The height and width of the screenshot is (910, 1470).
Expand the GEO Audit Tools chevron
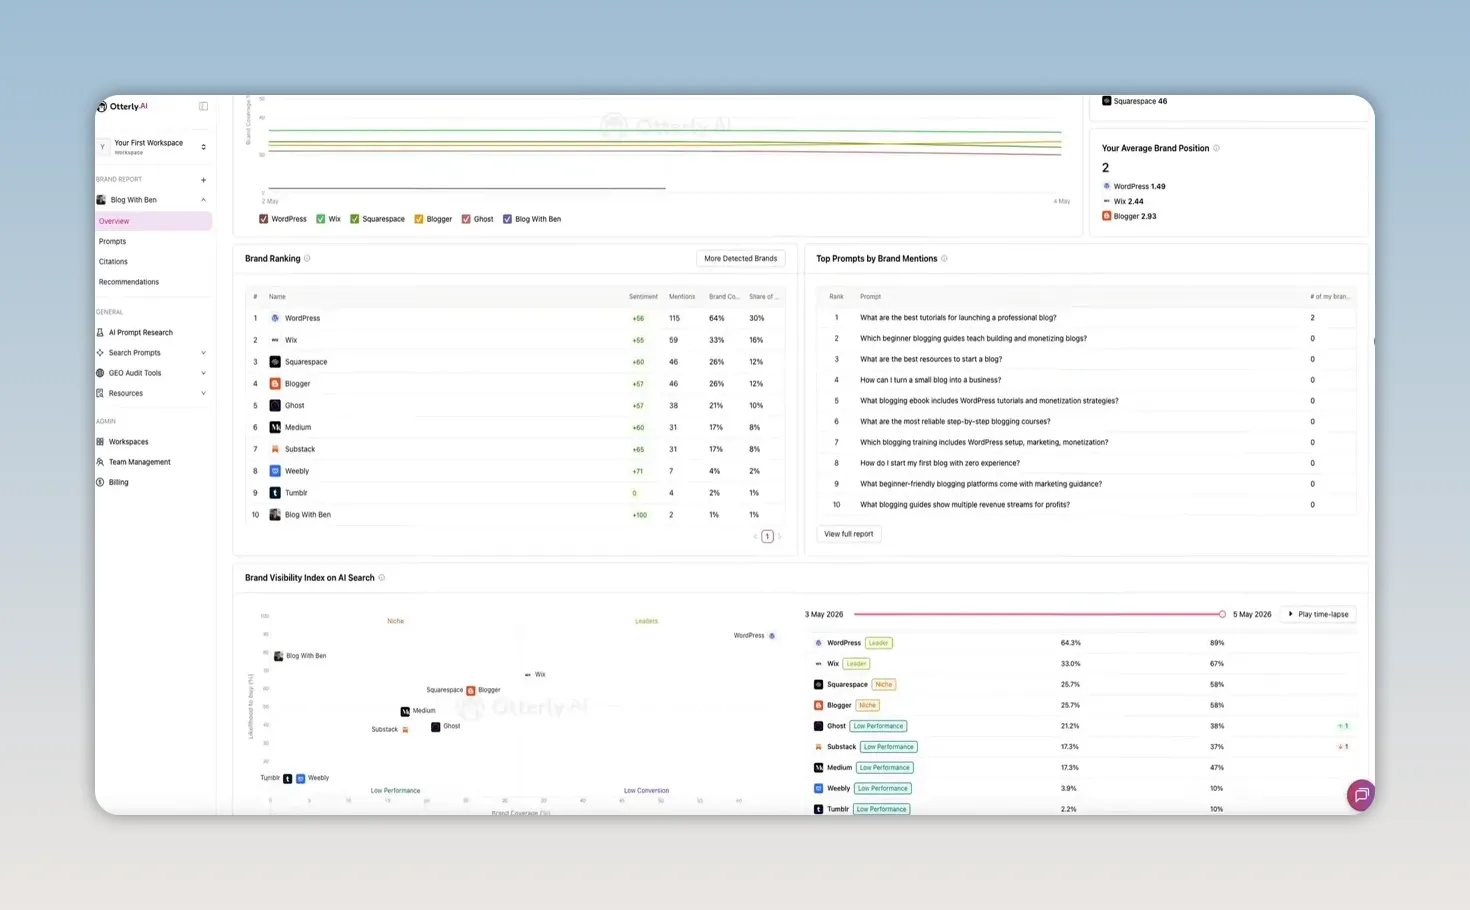pyautogui.click(x=203, y=373)
